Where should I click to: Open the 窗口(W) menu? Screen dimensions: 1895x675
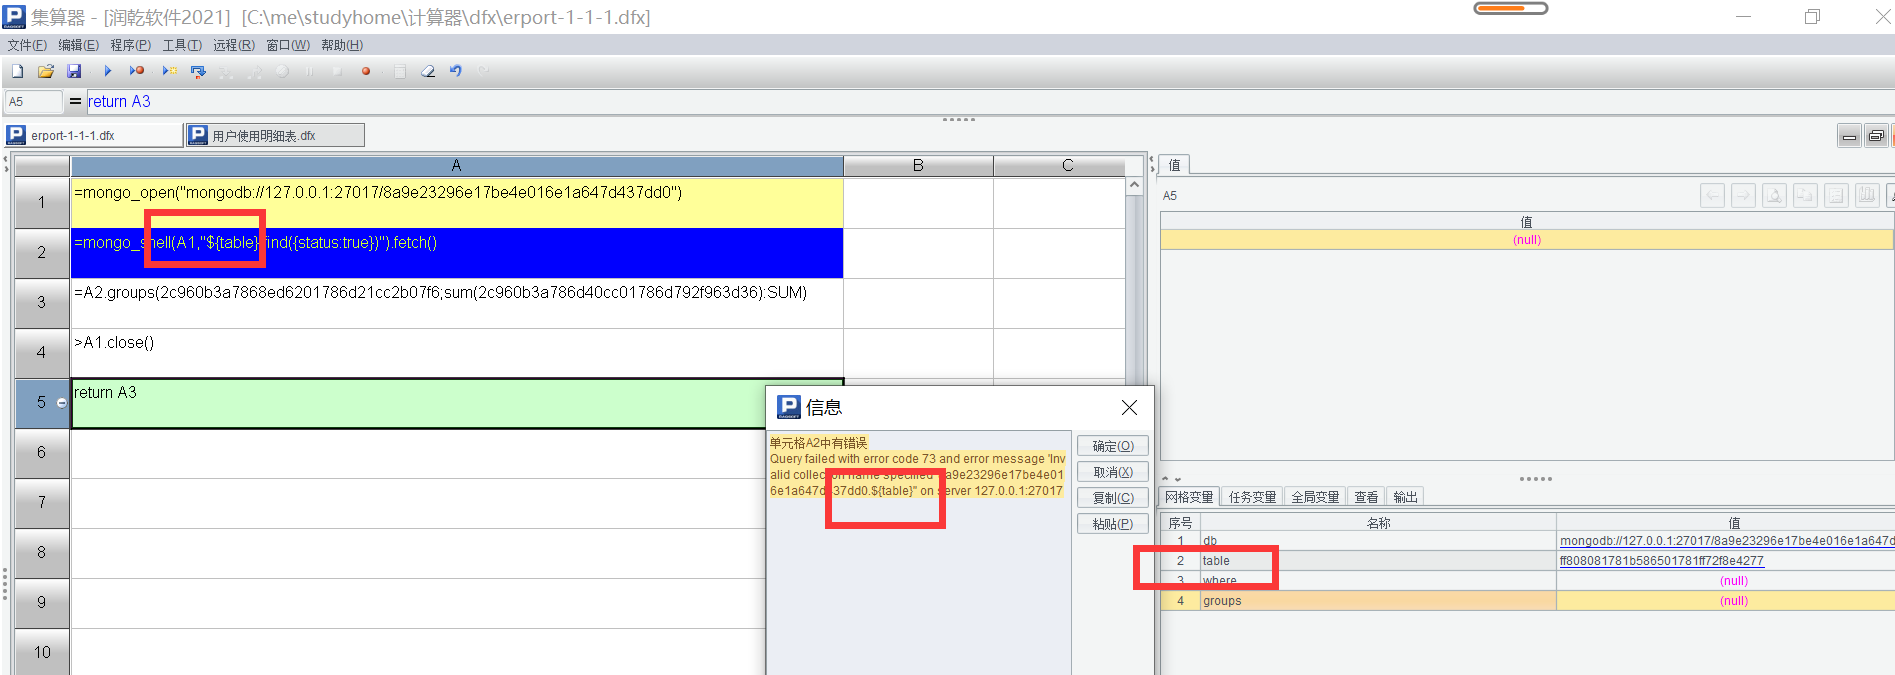click(288, 45)
